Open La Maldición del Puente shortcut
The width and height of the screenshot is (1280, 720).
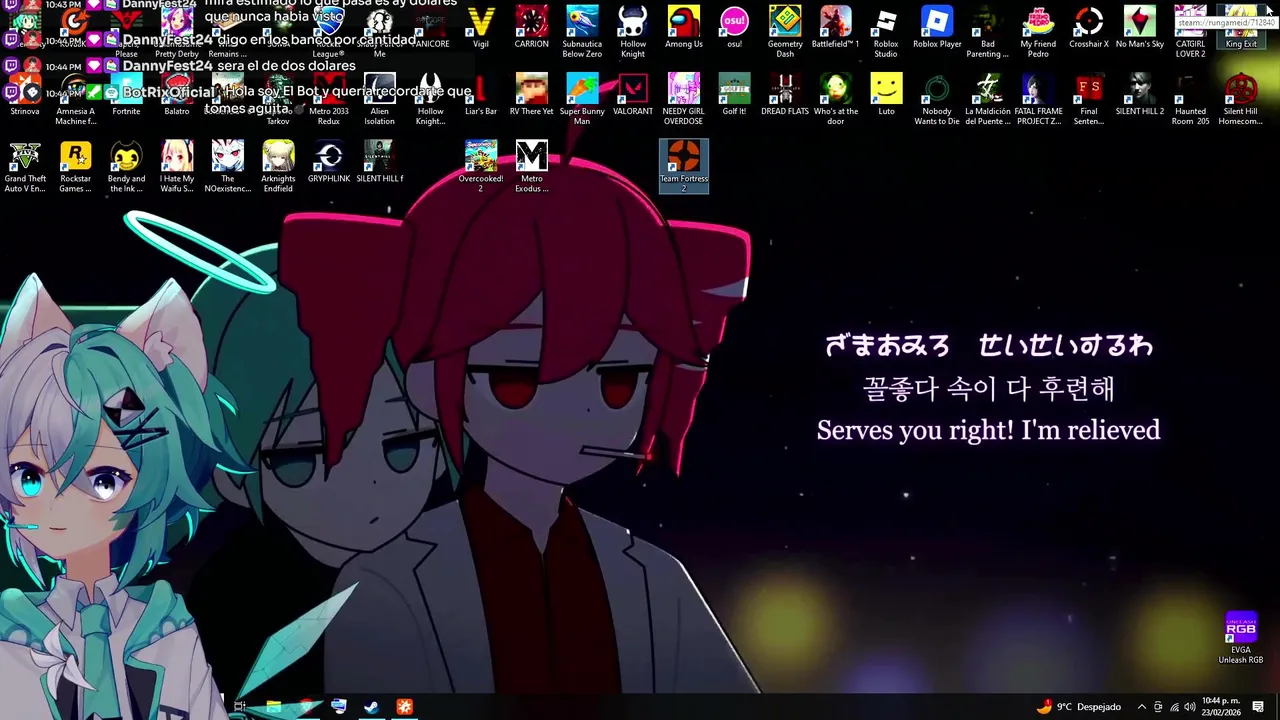pos(988,99)
